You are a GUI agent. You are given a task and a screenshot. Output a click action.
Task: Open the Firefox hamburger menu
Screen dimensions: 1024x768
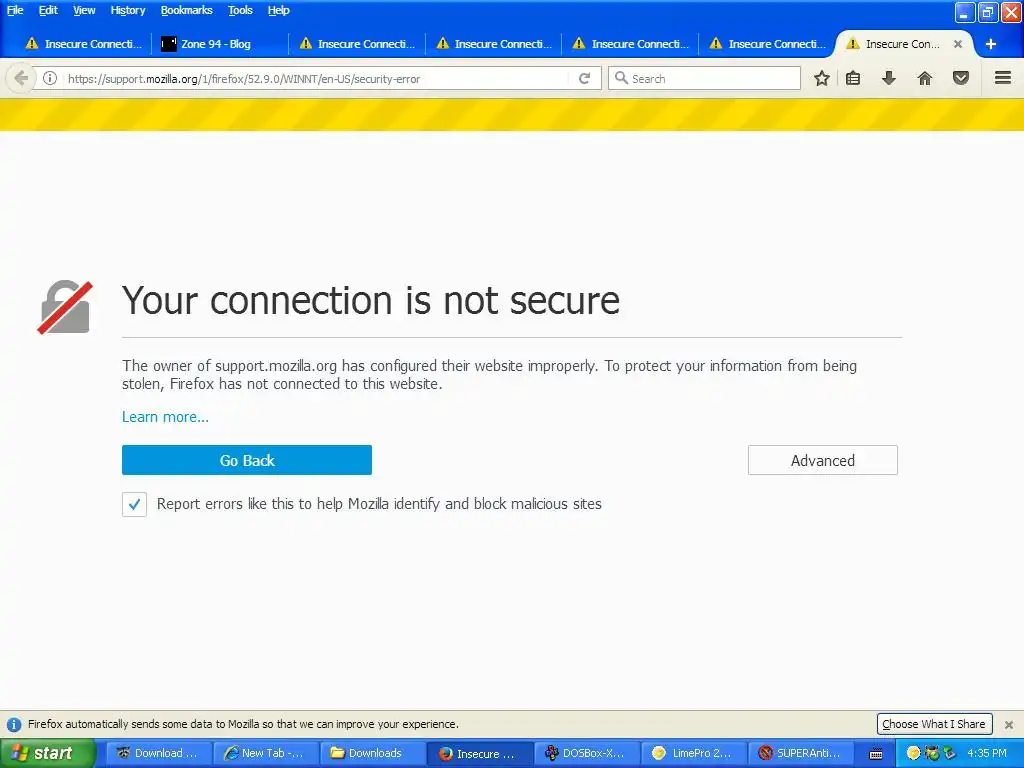point(1003,78)
